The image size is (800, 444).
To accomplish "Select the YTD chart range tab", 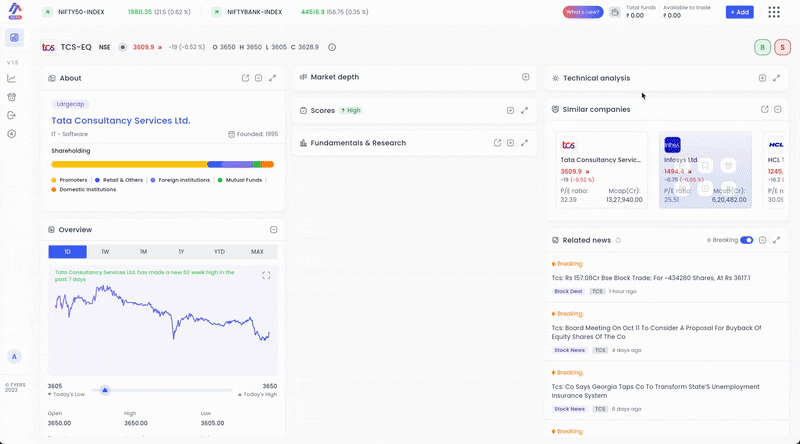I will point(219,252).
